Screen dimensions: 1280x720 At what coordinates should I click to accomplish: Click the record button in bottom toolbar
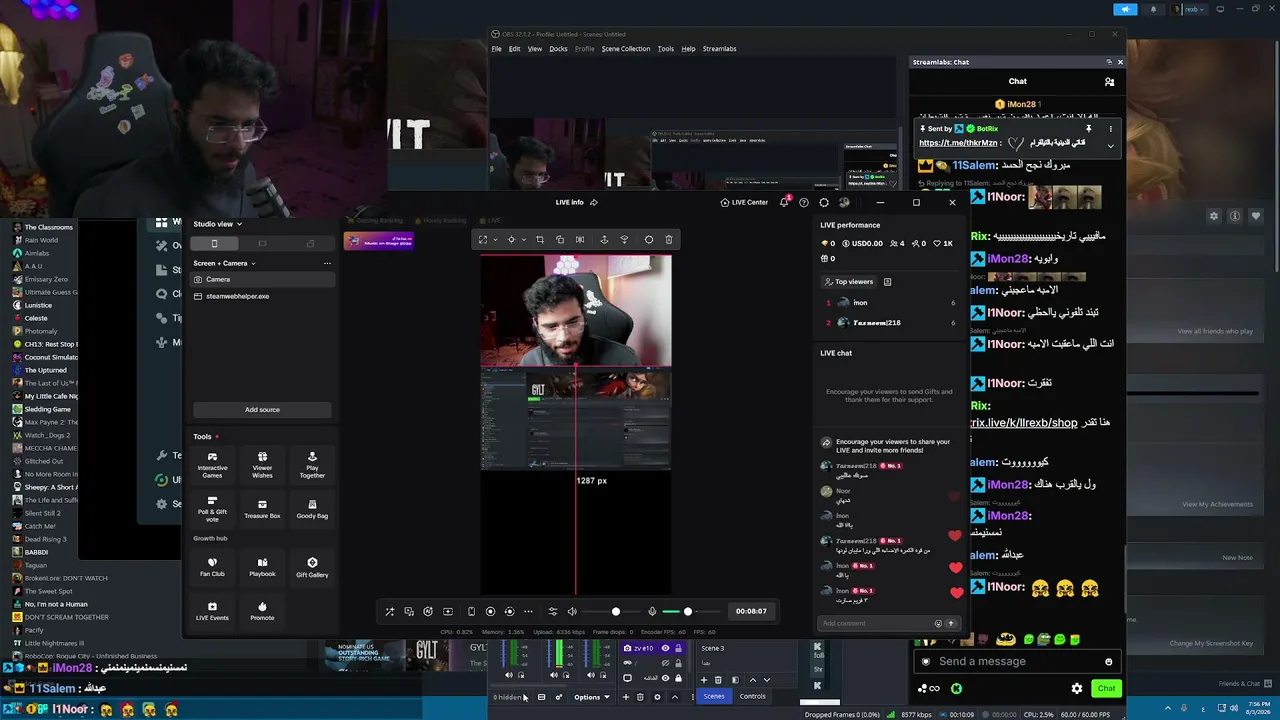pos(490,612)
